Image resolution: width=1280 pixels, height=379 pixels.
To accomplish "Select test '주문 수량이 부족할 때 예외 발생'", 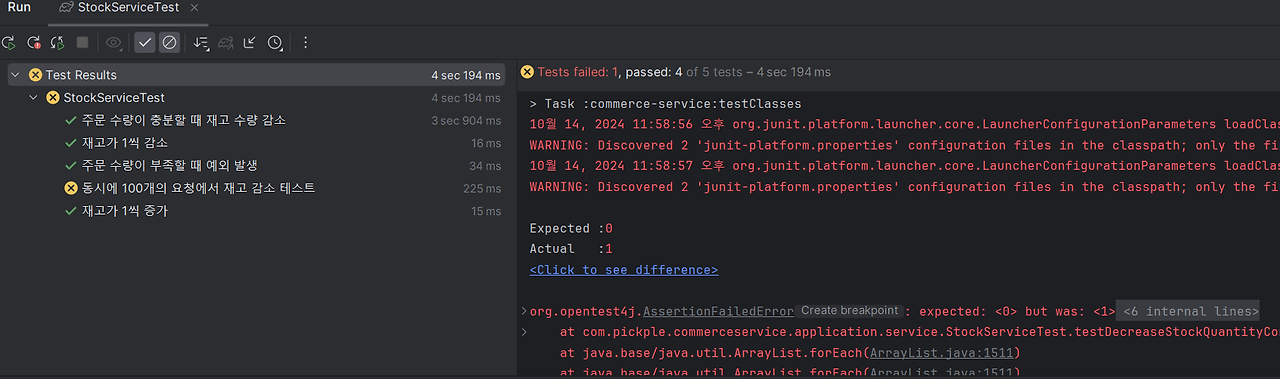I will click(x=170, y=166).
